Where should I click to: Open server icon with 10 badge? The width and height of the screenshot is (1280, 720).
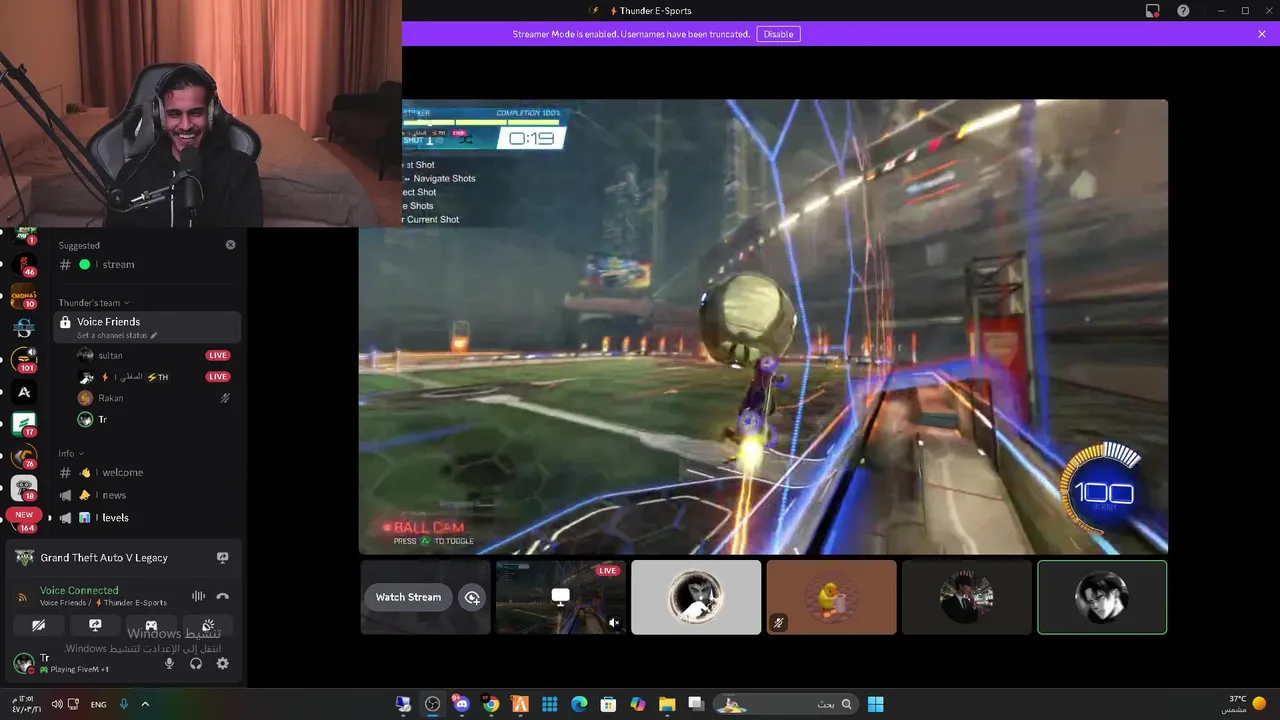coord(24,296)
